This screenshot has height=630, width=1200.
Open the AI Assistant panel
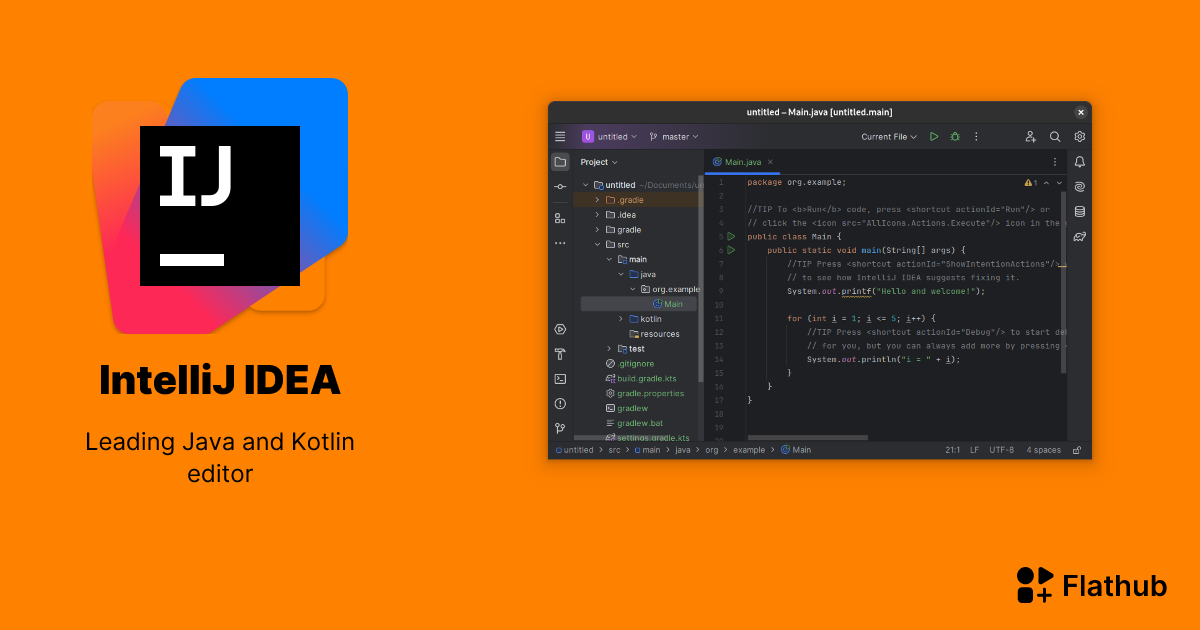point(1079,186)
